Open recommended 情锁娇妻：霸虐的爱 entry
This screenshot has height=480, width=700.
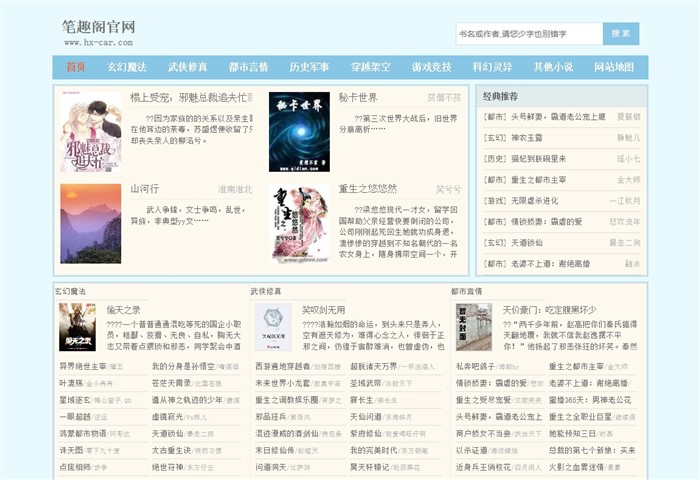546,222
